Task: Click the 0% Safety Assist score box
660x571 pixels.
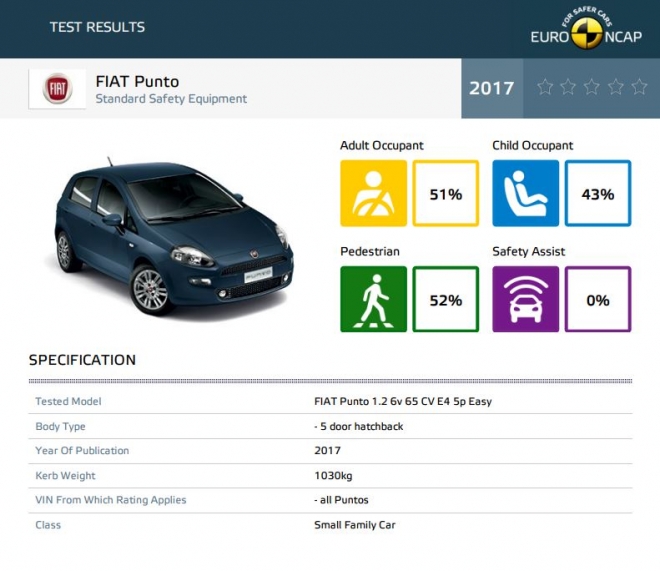Action: (x=598, y=299)
